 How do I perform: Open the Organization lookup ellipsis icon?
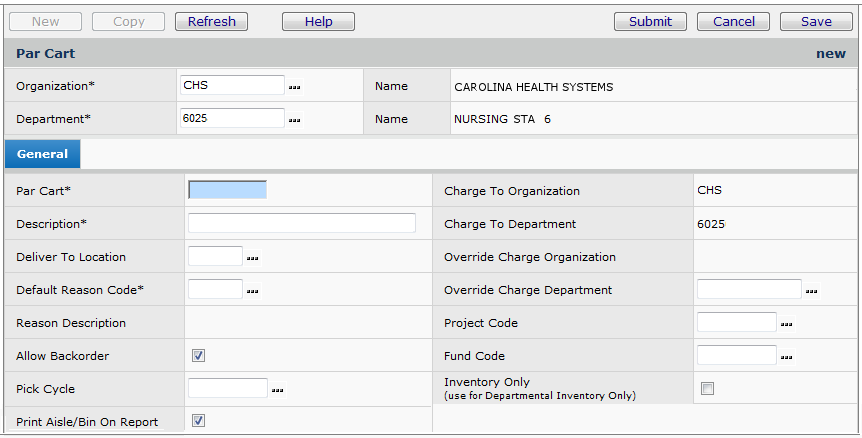(295, 88)
